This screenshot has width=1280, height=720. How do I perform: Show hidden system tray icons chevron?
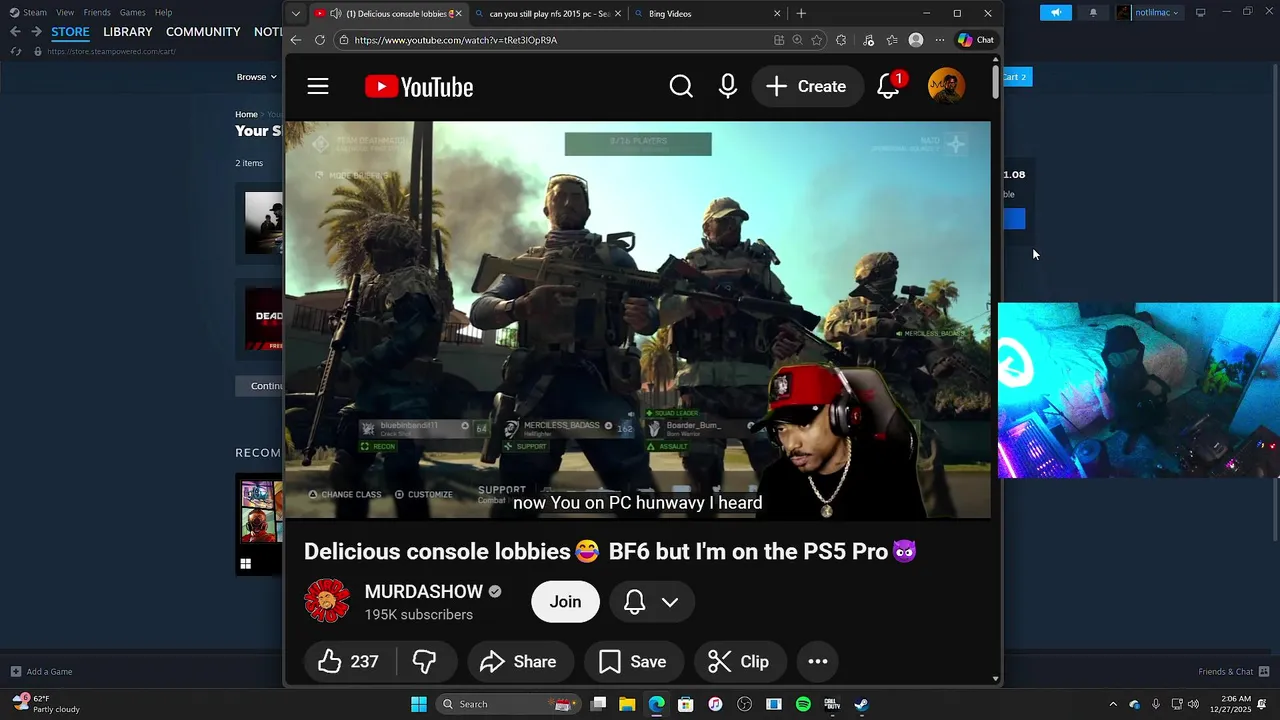1113,704
